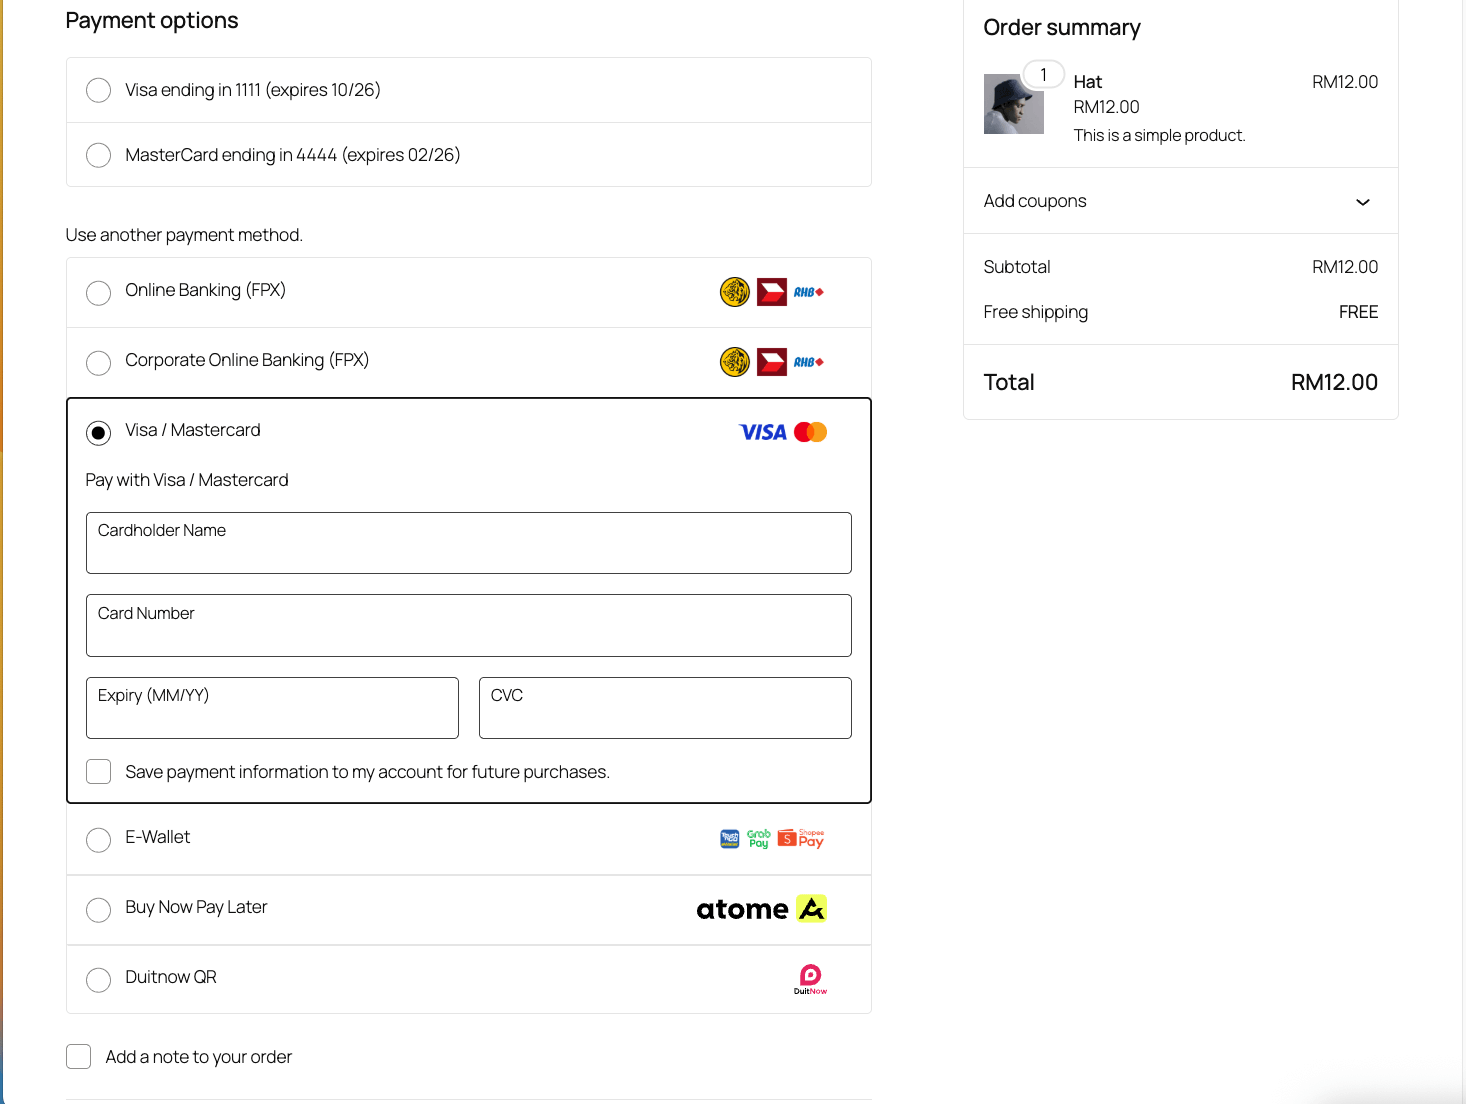Select Online Banking (FPX) payment option
Viewport: 1466px width, 1104px height.
[98, 293]
